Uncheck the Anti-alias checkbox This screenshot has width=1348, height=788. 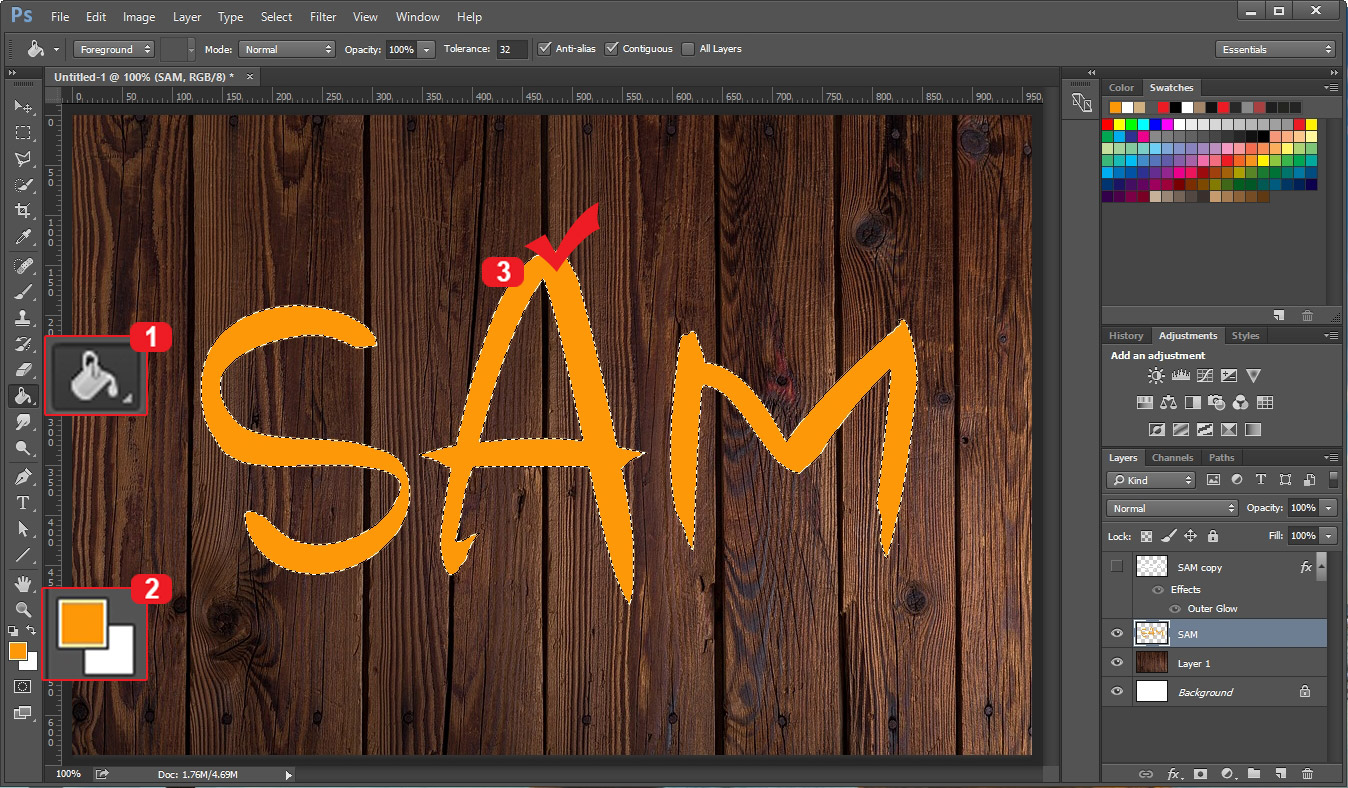pyautogui.click(x=545, y=48)
